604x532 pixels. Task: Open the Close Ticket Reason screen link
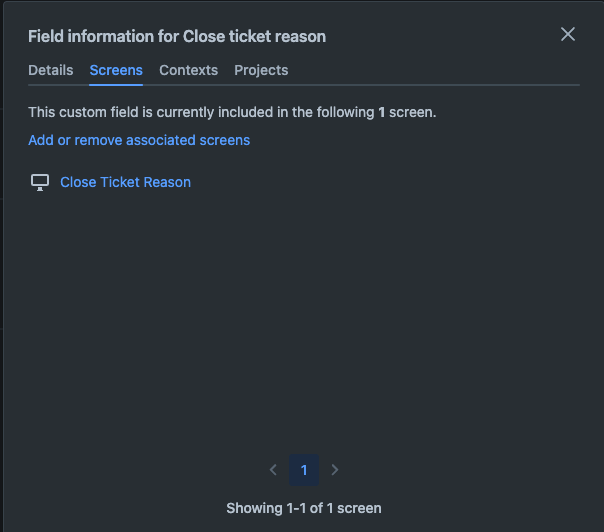pos(125,182)
